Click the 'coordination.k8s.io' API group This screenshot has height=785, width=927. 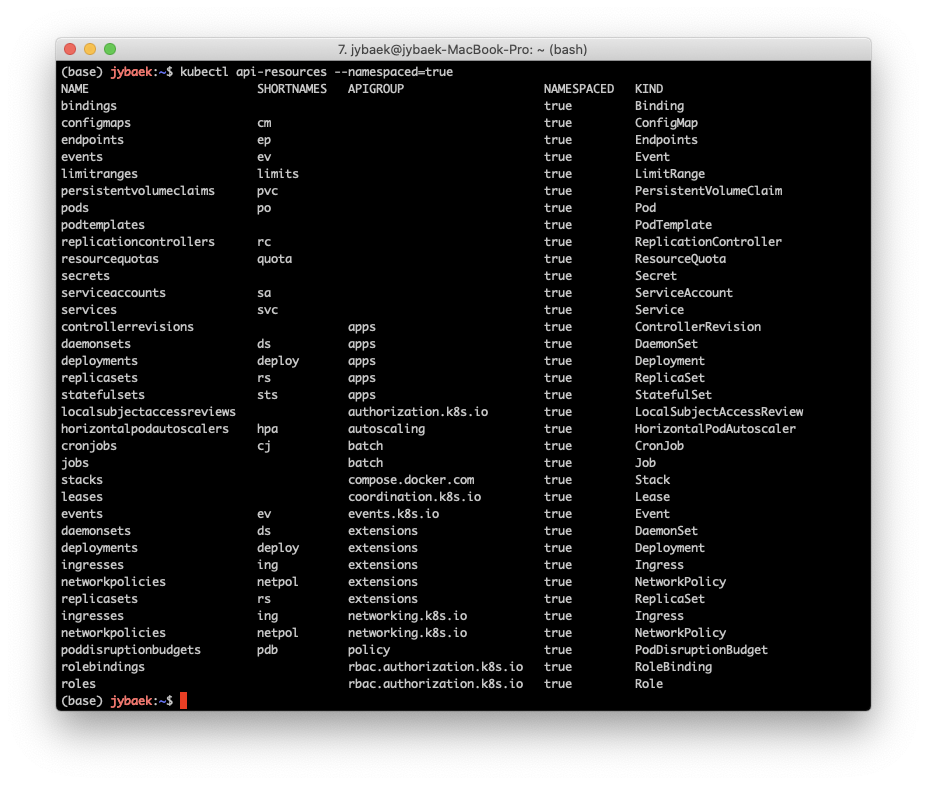coord(414,497)
